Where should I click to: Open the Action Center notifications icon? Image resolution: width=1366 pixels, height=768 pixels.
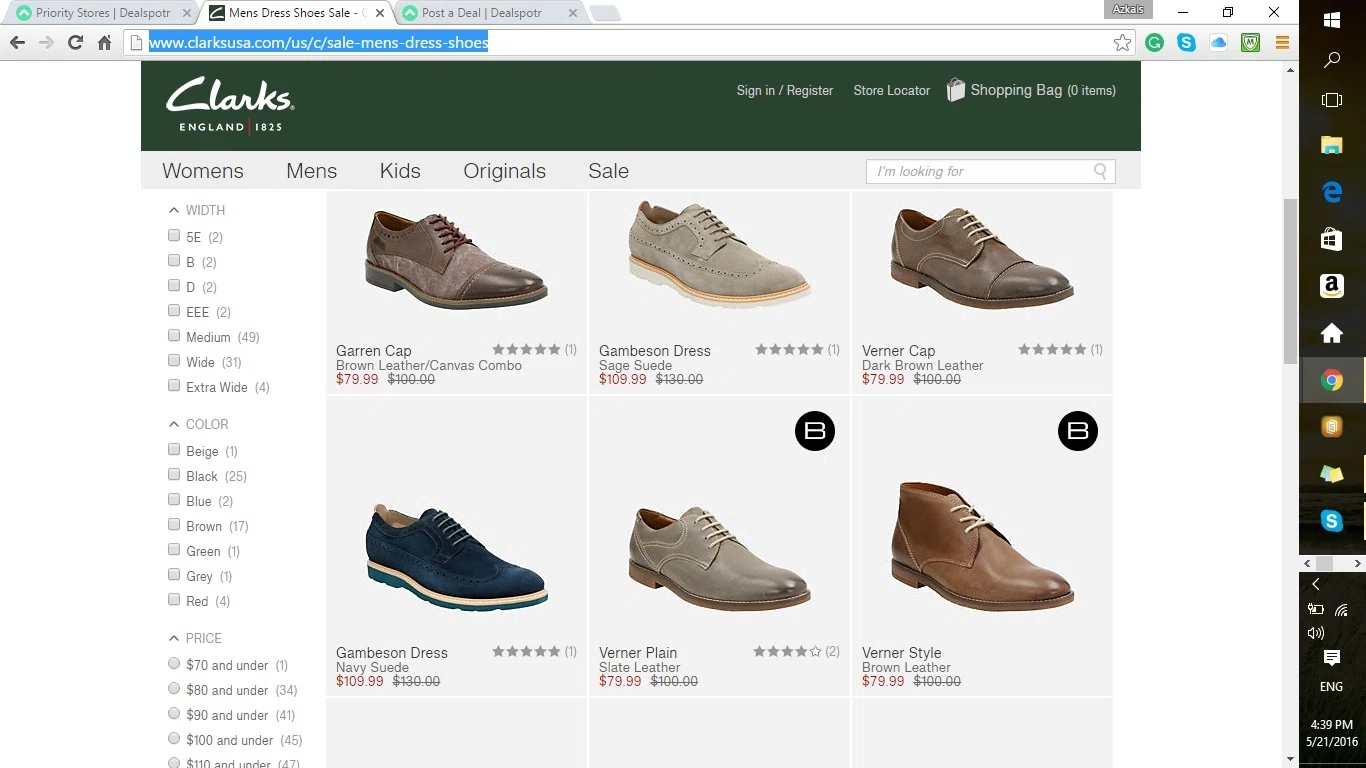pyautogui.click(x=1331, y=657)
